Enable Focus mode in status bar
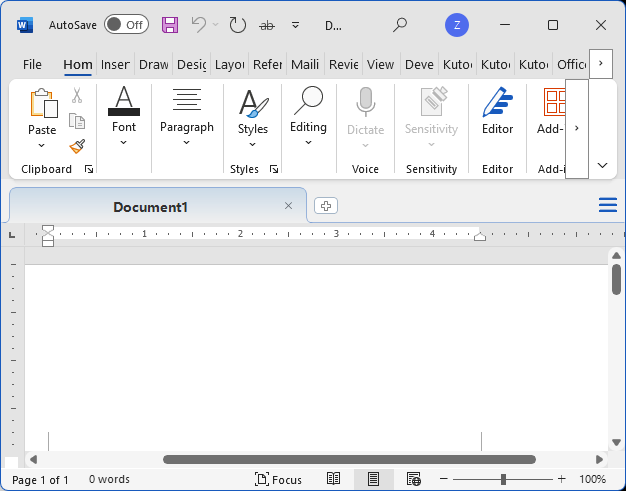626x491 pixels. (278, 479)
